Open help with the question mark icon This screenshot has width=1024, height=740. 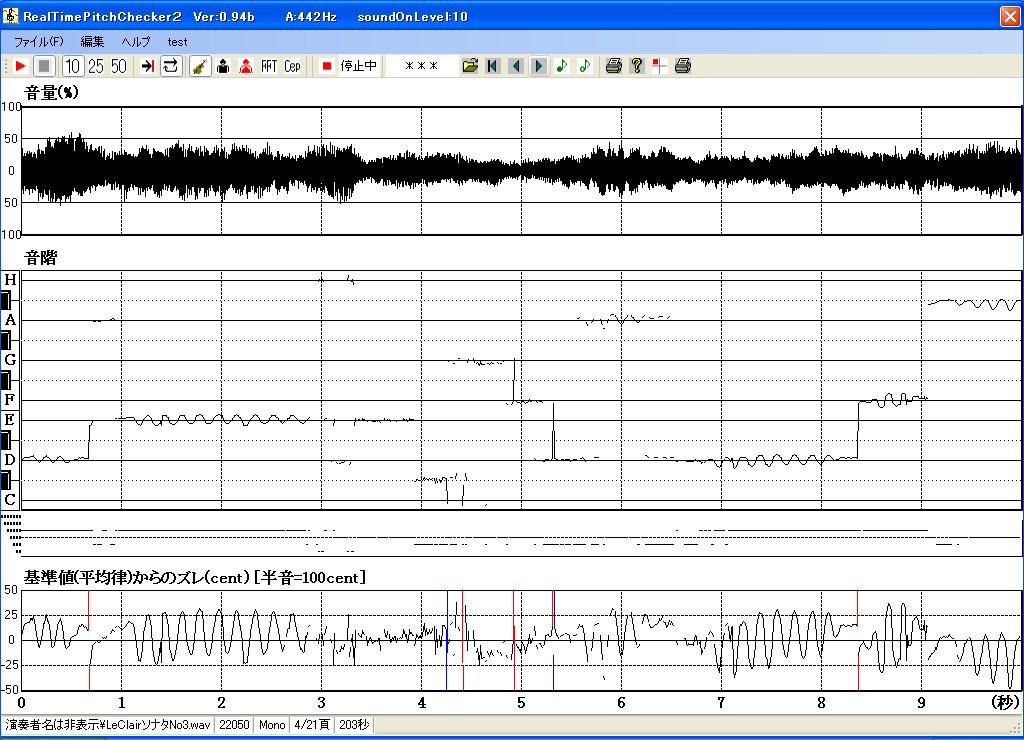[x=637, y=66]
